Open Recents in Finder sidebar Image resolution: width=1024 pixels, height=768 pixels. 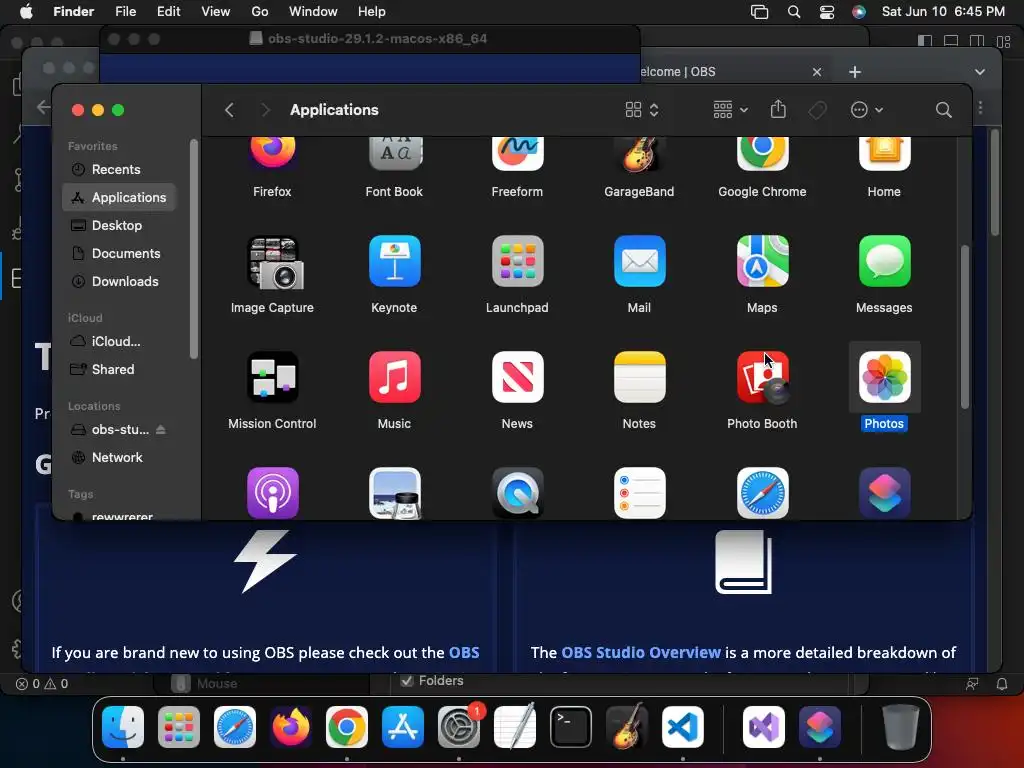pyautogui.click(x=119, y=169)
